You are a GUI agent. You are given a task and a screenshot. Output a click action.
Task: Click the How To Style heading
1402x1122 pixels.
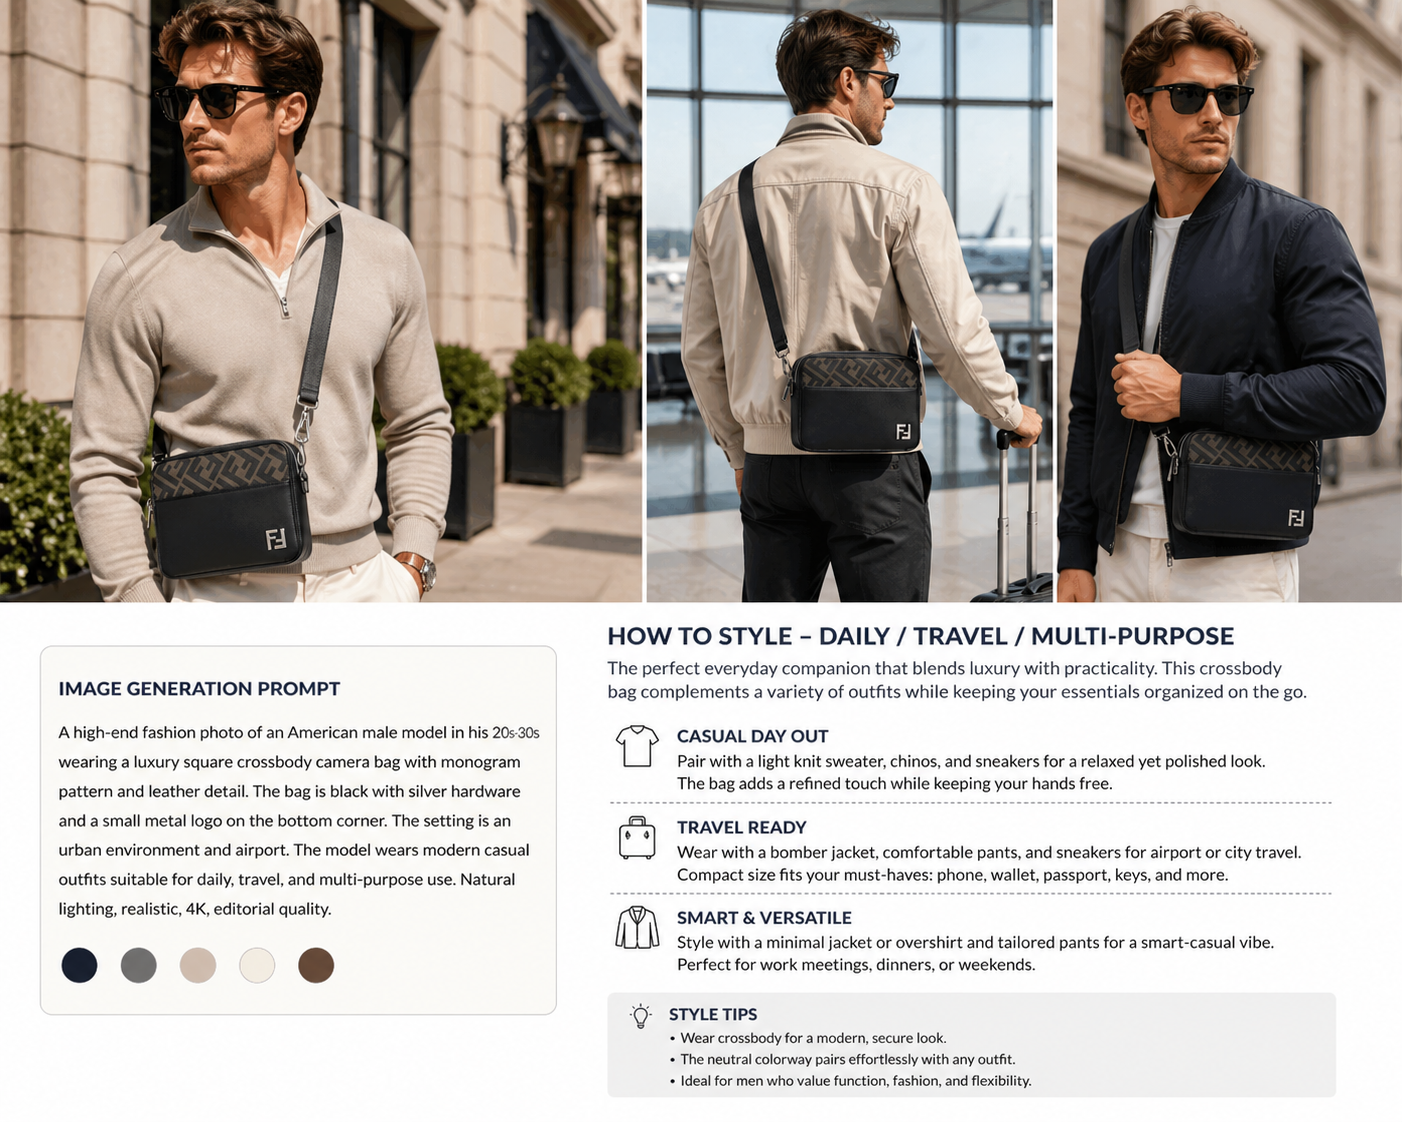click(921, 636)
